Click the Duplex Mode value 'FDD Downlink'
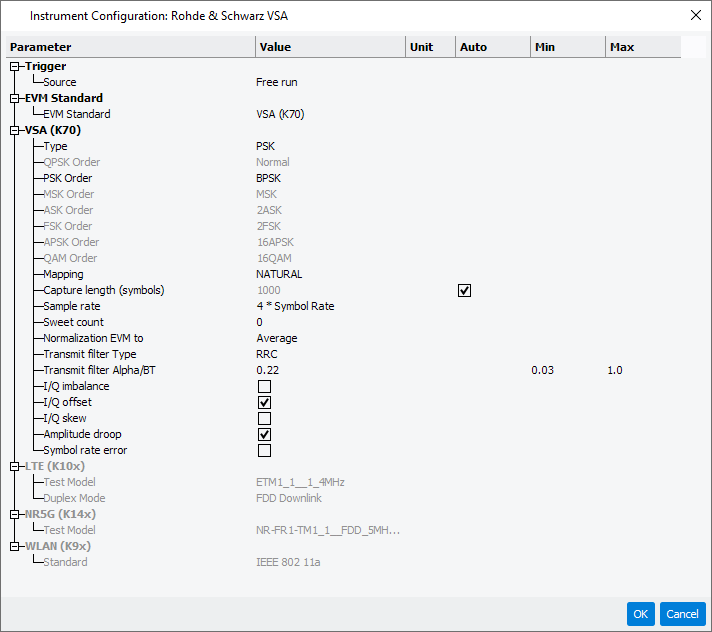This screenshot has height=632, width=712. [x=289, y=498]
